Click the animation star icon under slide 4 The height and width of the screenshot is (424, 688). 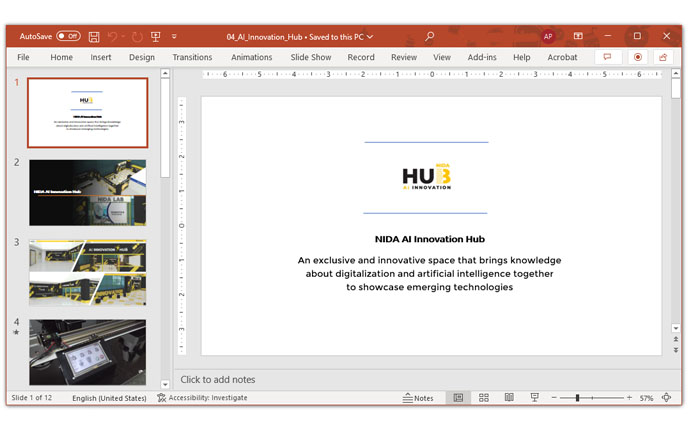pyautogui.click(x=16, y=332)
